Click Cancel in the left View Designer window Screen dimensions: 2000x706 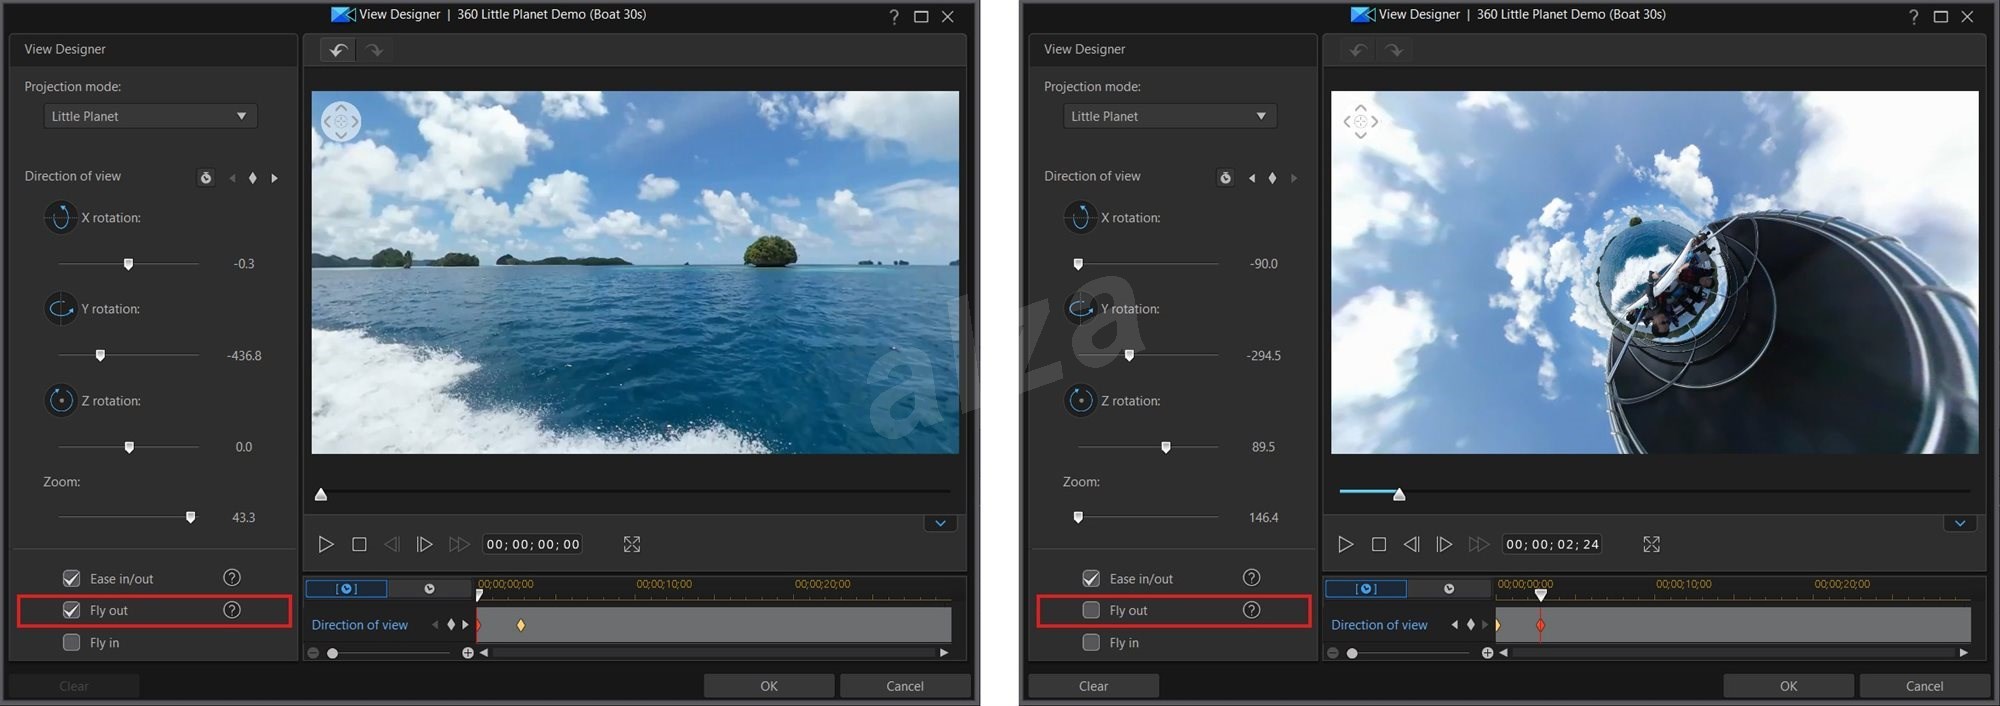(905, 686)
